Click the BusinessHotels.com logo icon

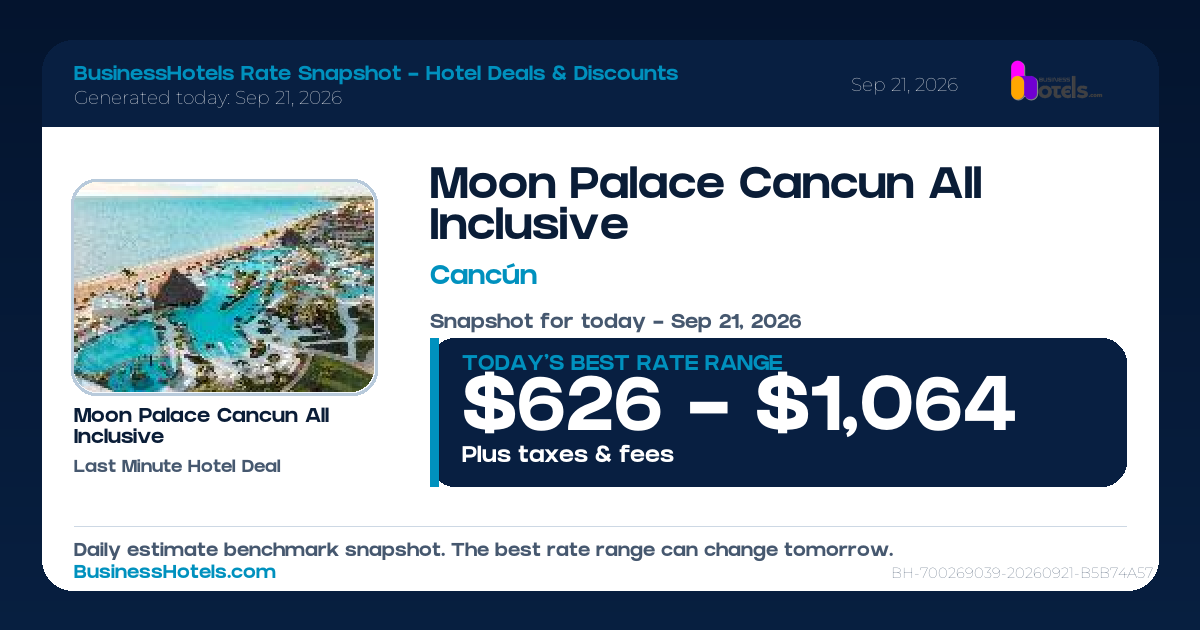click(x=1056, y=81)
